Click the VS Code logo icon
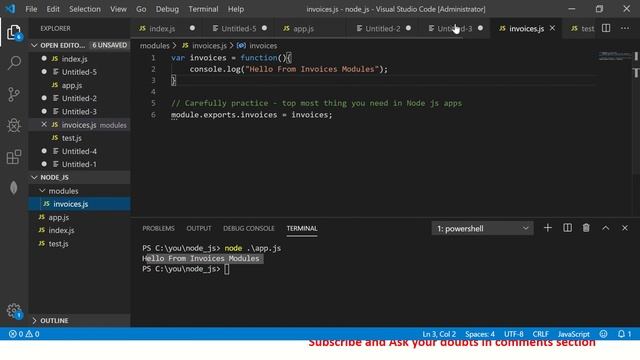The image size is (640, 360). coord(10,9)
